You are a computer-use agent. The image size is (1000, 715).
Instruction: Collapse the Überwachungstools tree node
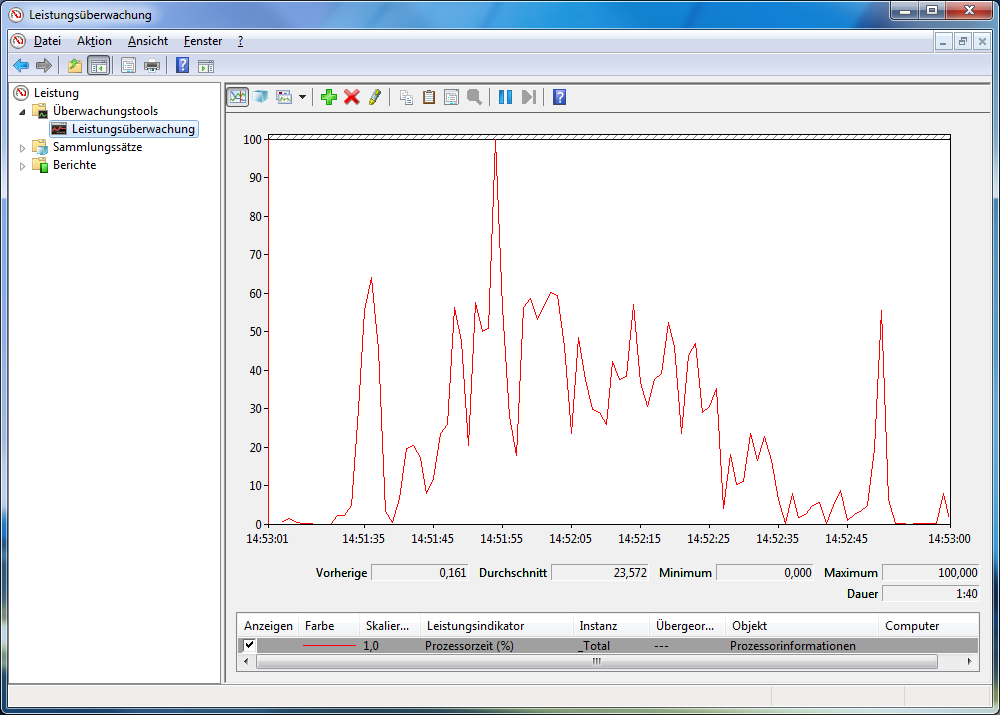23,112
